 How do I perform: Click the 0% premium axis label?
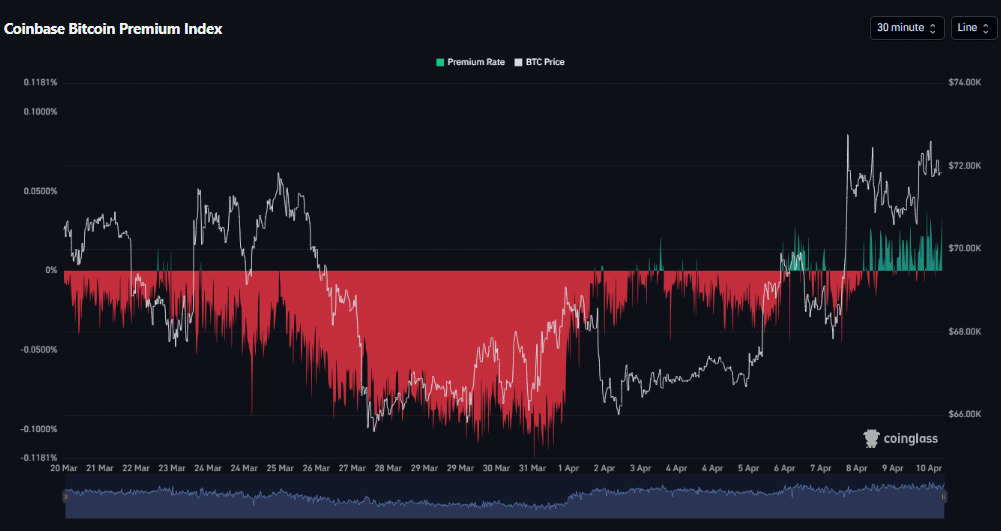(x=51, y=270)
